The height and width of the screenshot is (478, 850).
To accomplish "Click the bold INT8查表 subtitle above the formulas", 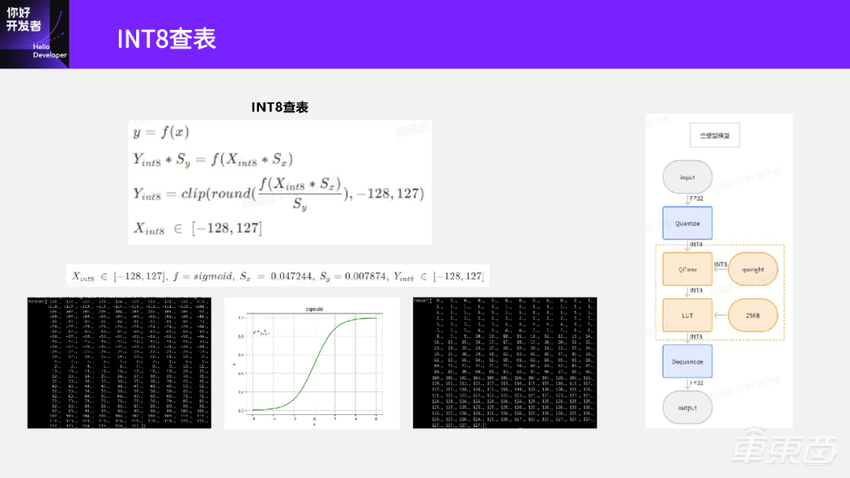I will coord(279,107).
